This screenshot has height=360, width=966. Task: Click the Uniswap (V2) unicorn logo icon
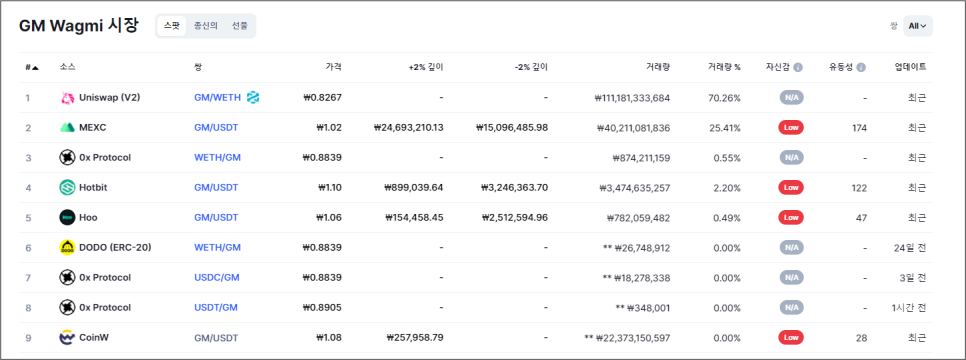click(67, 97)
